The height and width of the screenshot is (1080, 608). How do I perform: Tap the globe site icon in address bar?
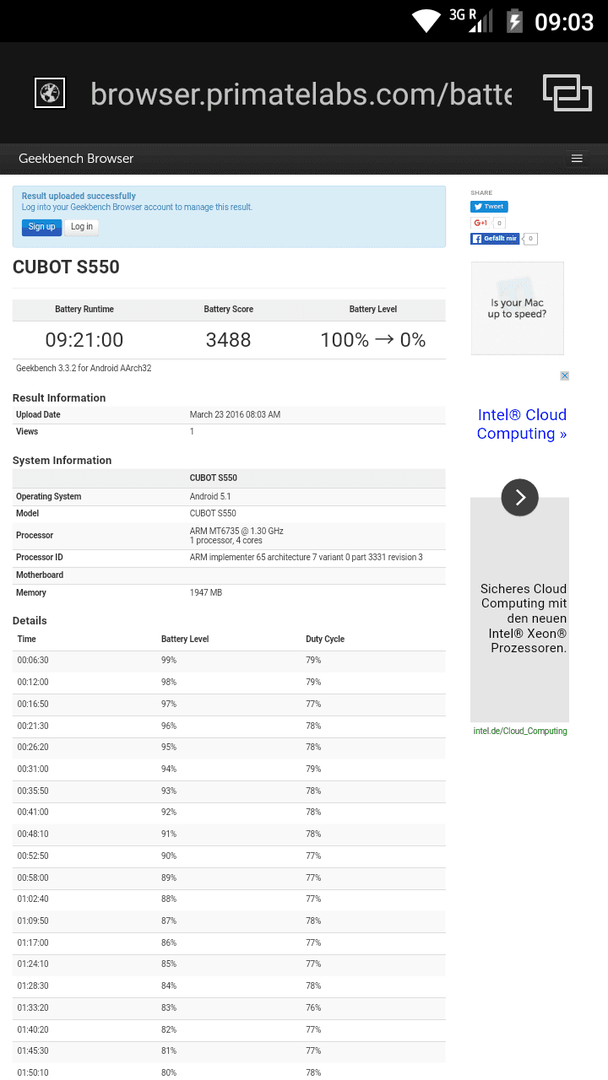click(50, 92)
